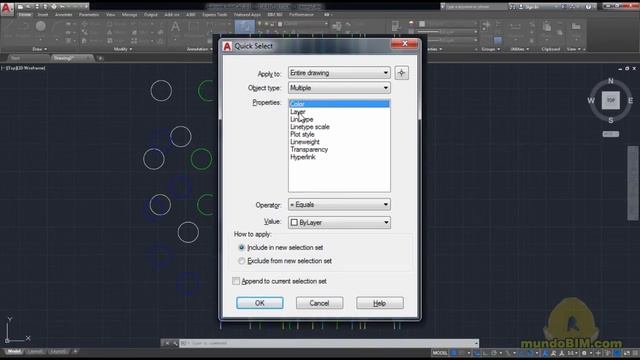The image size is (640, 360).
Task: Select Linetype in Properties list
Action: (x=339, y=119)
